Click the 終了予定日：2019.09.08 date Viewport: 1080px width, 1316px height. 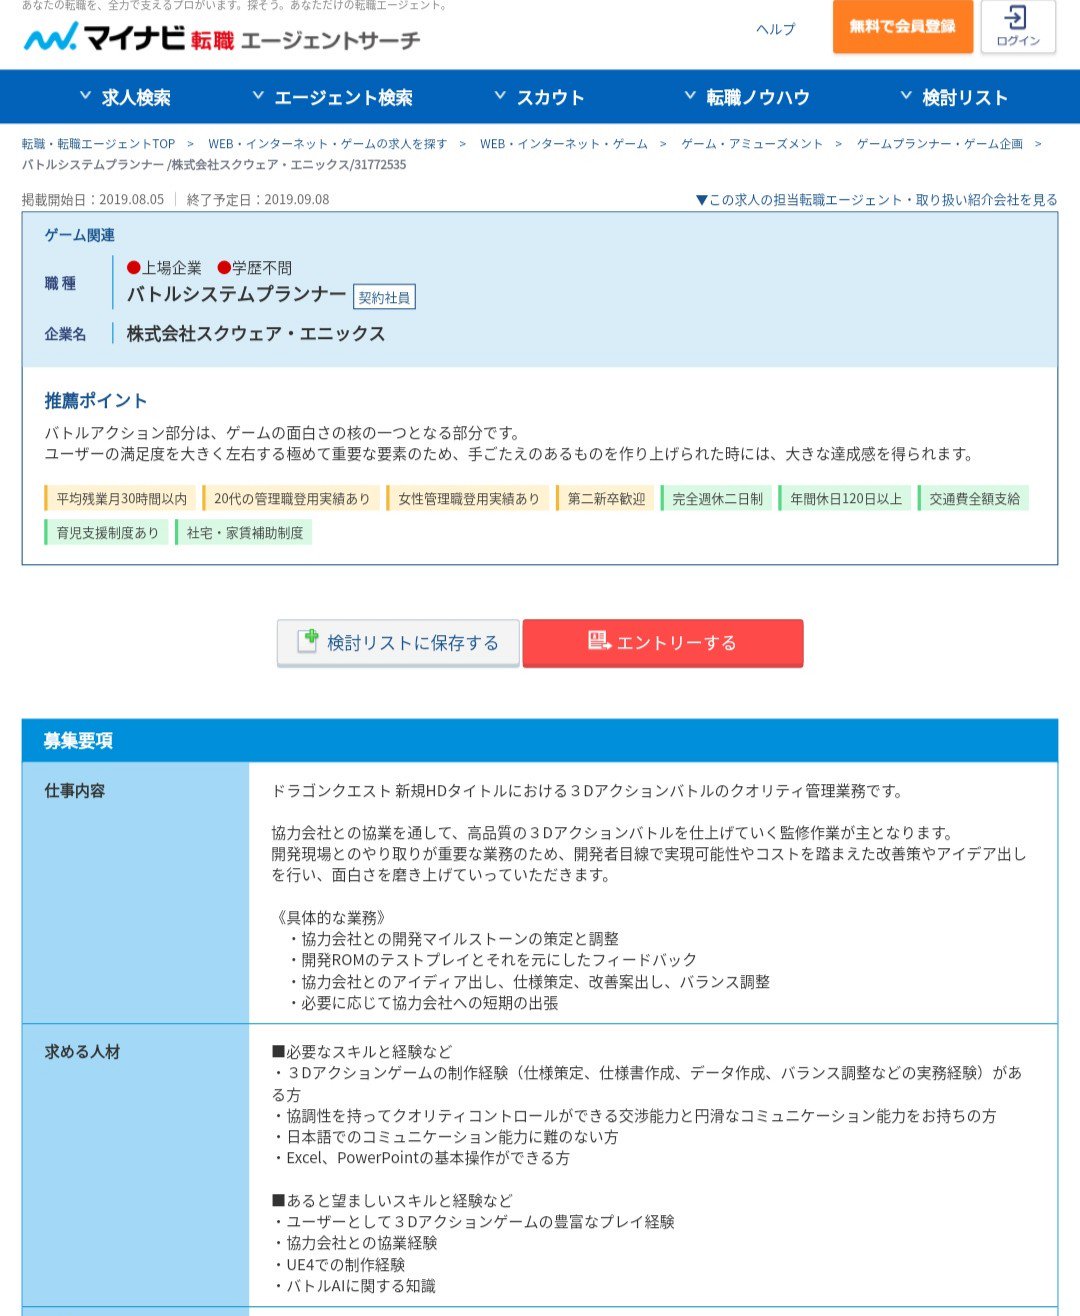(x=258, y=200)
